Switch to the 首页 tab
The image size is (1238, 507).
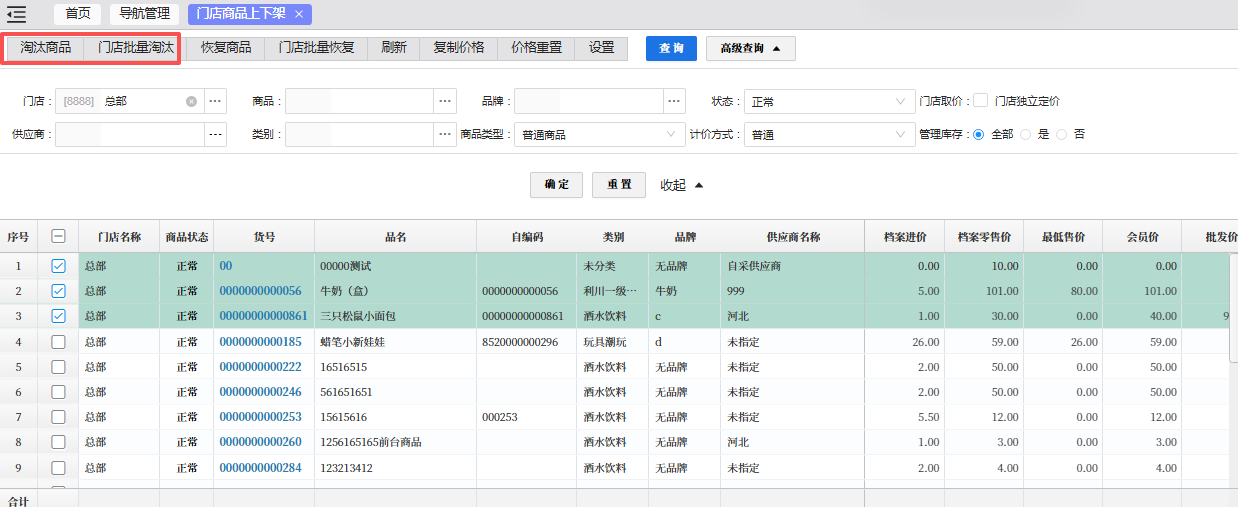(77, 14)
